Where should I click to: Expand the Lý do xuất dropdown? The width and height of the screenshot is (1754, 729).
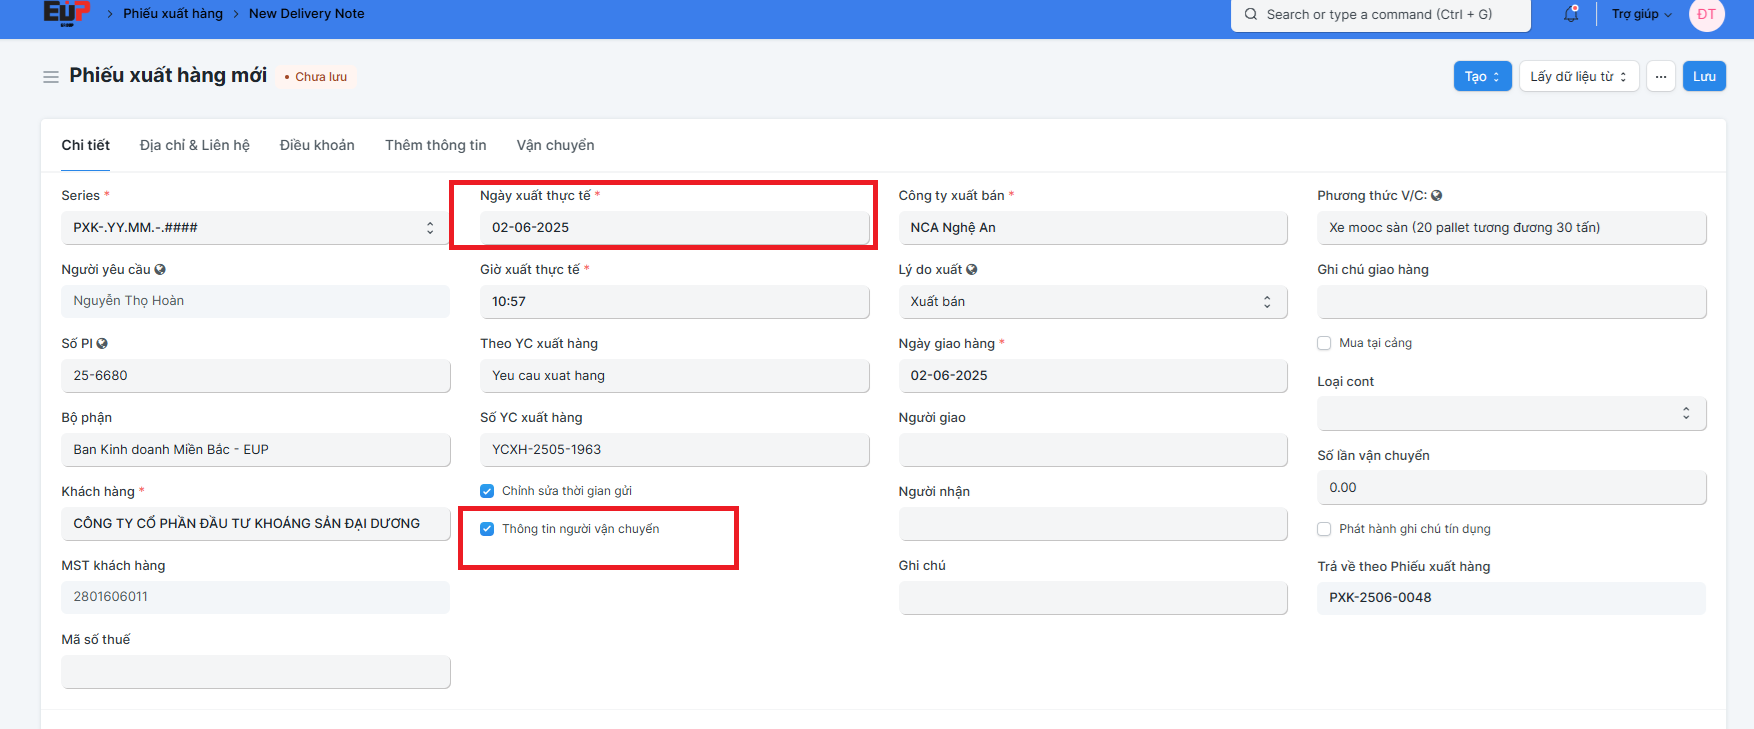point(1092,302)
